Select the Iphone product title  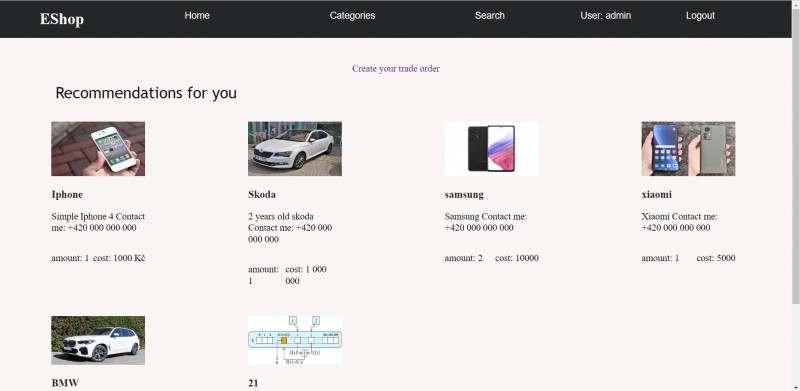[x=67, y=194]
